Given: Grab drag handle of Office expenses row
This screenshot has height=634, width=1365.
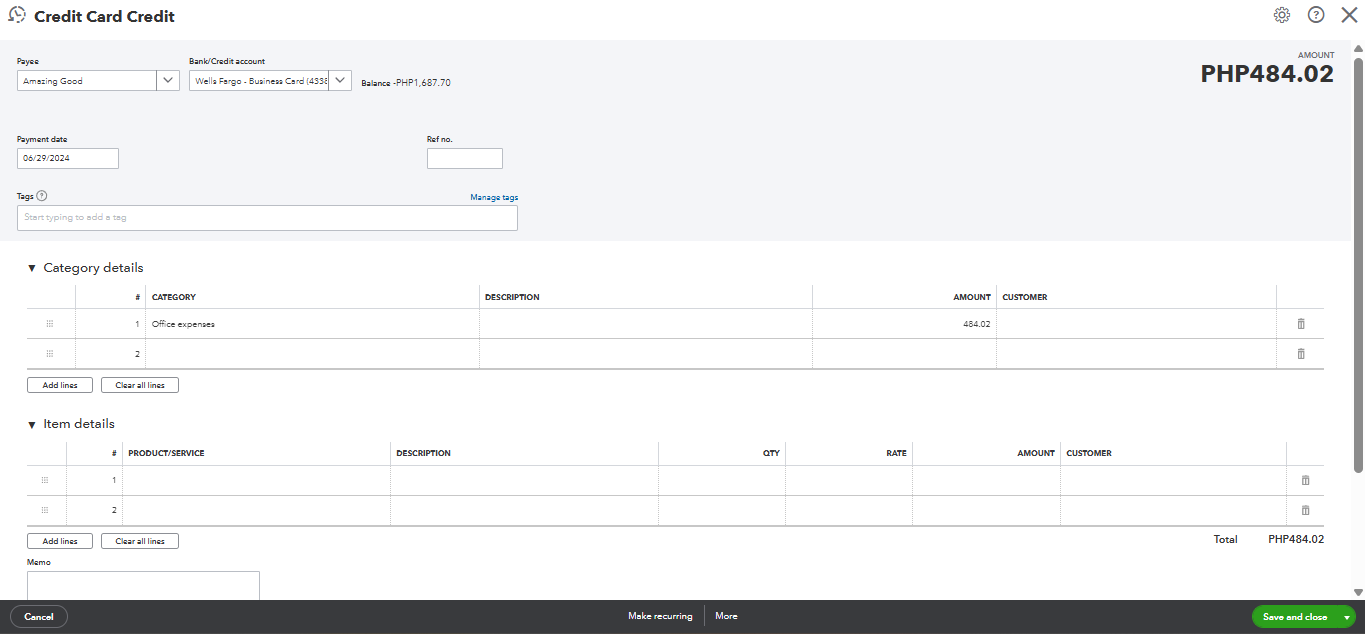Looking at the screenshot, I should (x=49, y=324).
